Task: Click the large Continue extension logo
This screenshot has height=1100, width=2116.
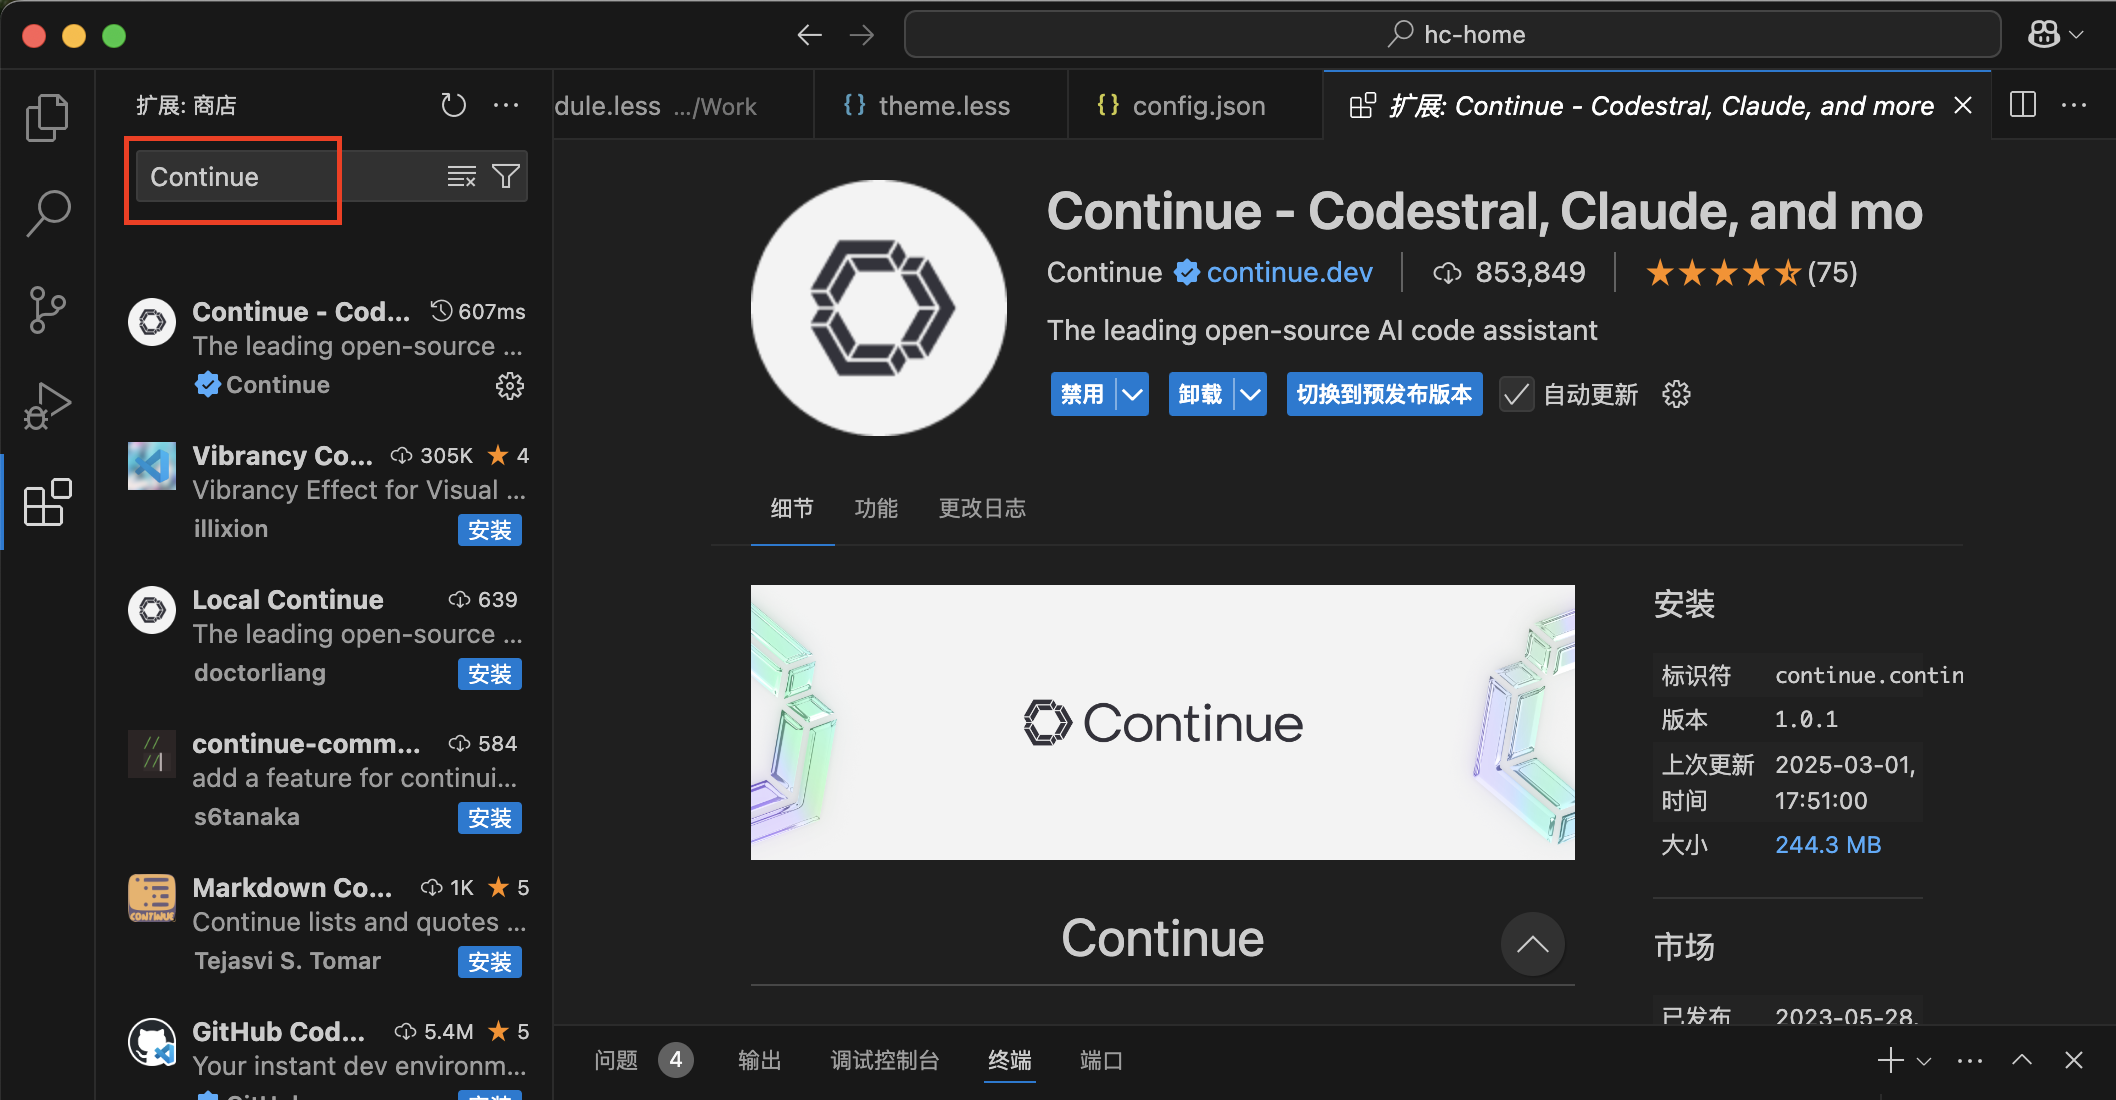Action: point(879,308)
